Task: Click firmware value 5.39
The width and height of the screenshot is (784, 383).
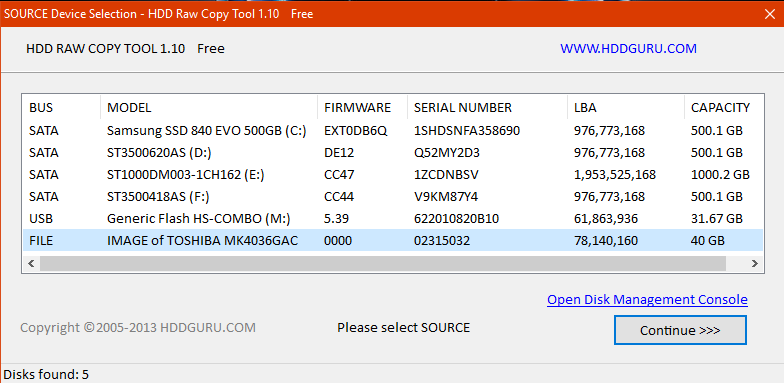Action: 336,218
